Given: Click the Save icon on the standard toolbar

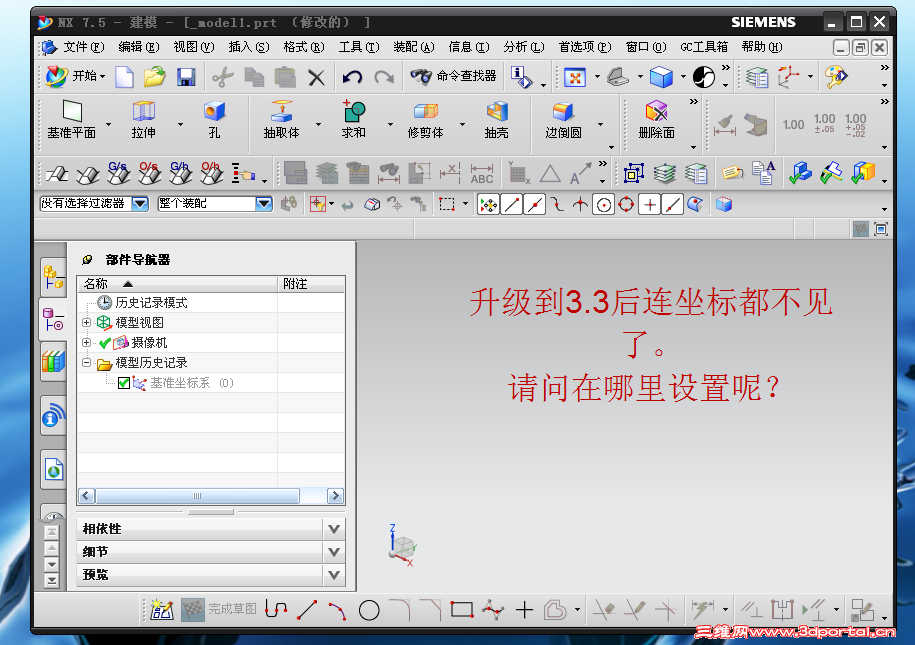Looking at the screenshot, I should (x=186, y=76).
